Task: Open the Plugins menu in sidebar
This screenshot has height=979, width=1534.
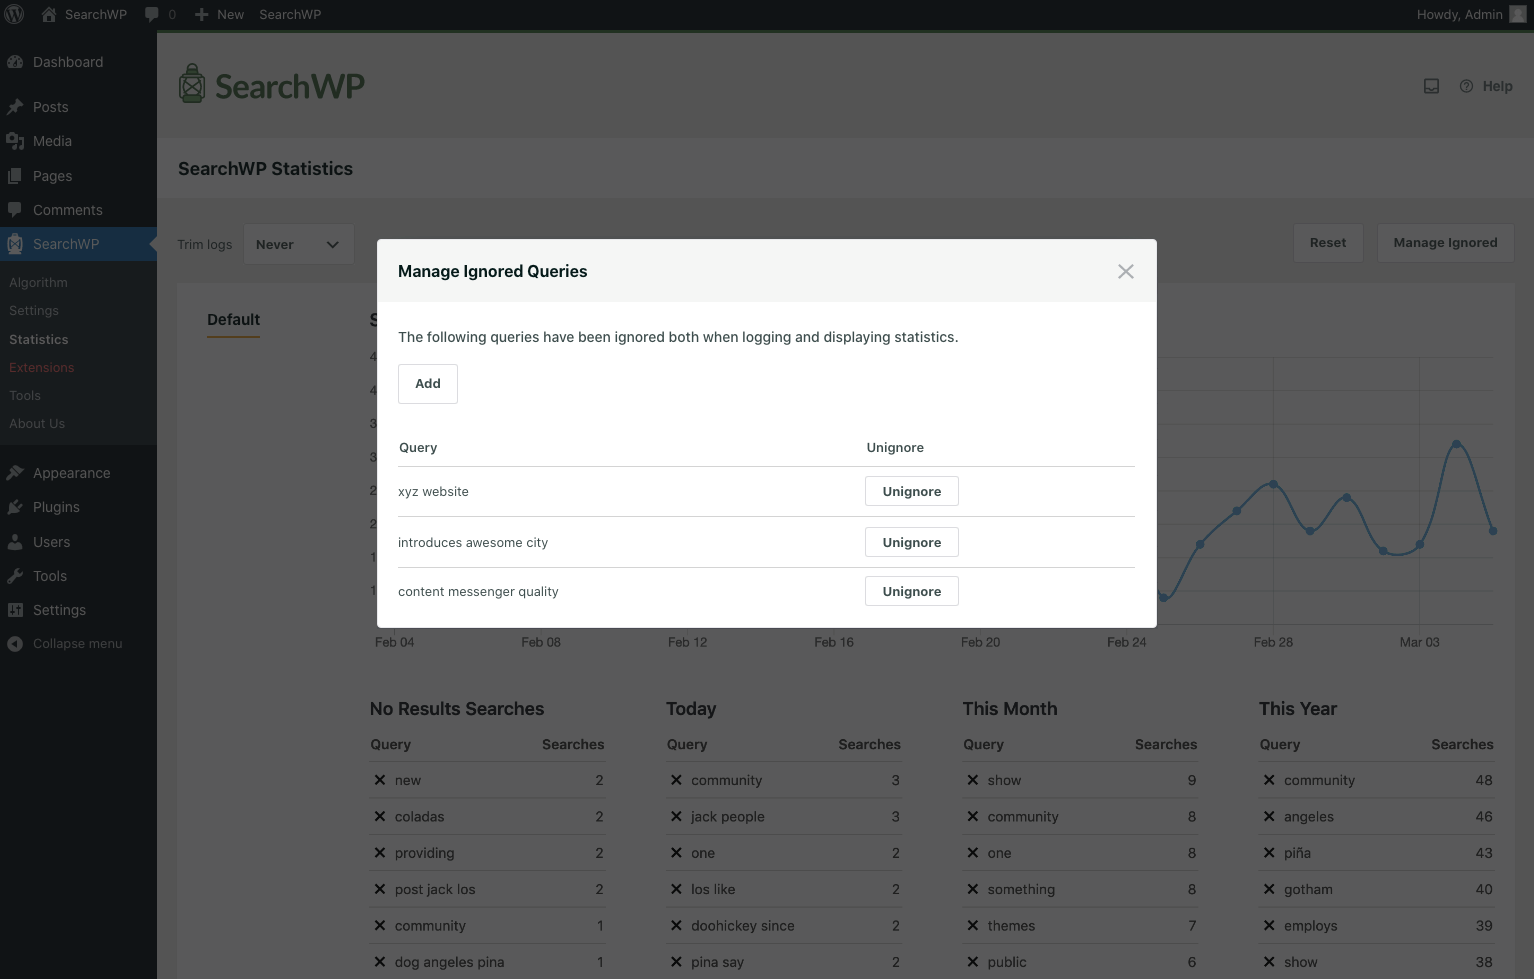Action: point(56,507)
